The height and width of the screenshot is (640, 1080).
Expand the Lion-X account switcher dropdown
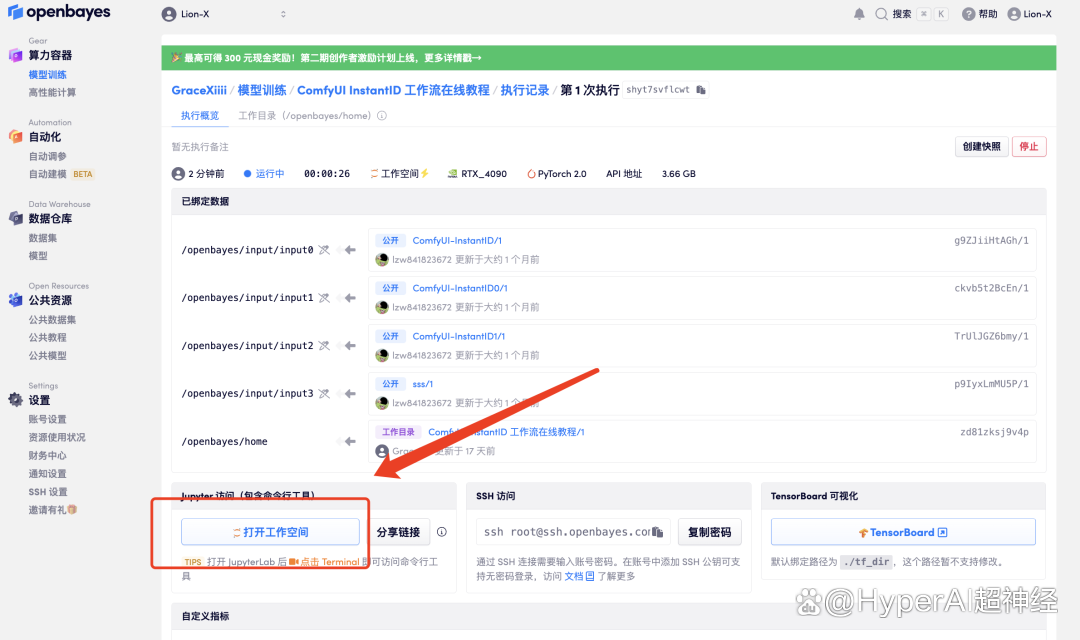point(283,14)
